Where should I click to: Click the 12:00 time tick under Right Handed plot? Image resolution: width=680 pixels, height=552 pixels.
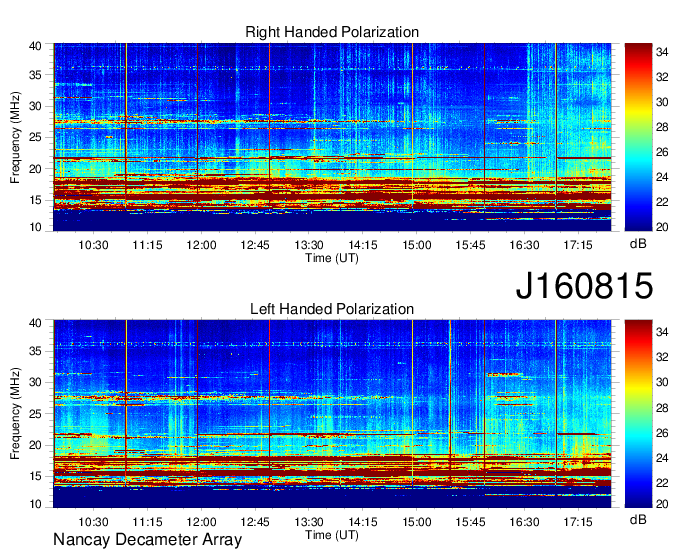(201, 245)
